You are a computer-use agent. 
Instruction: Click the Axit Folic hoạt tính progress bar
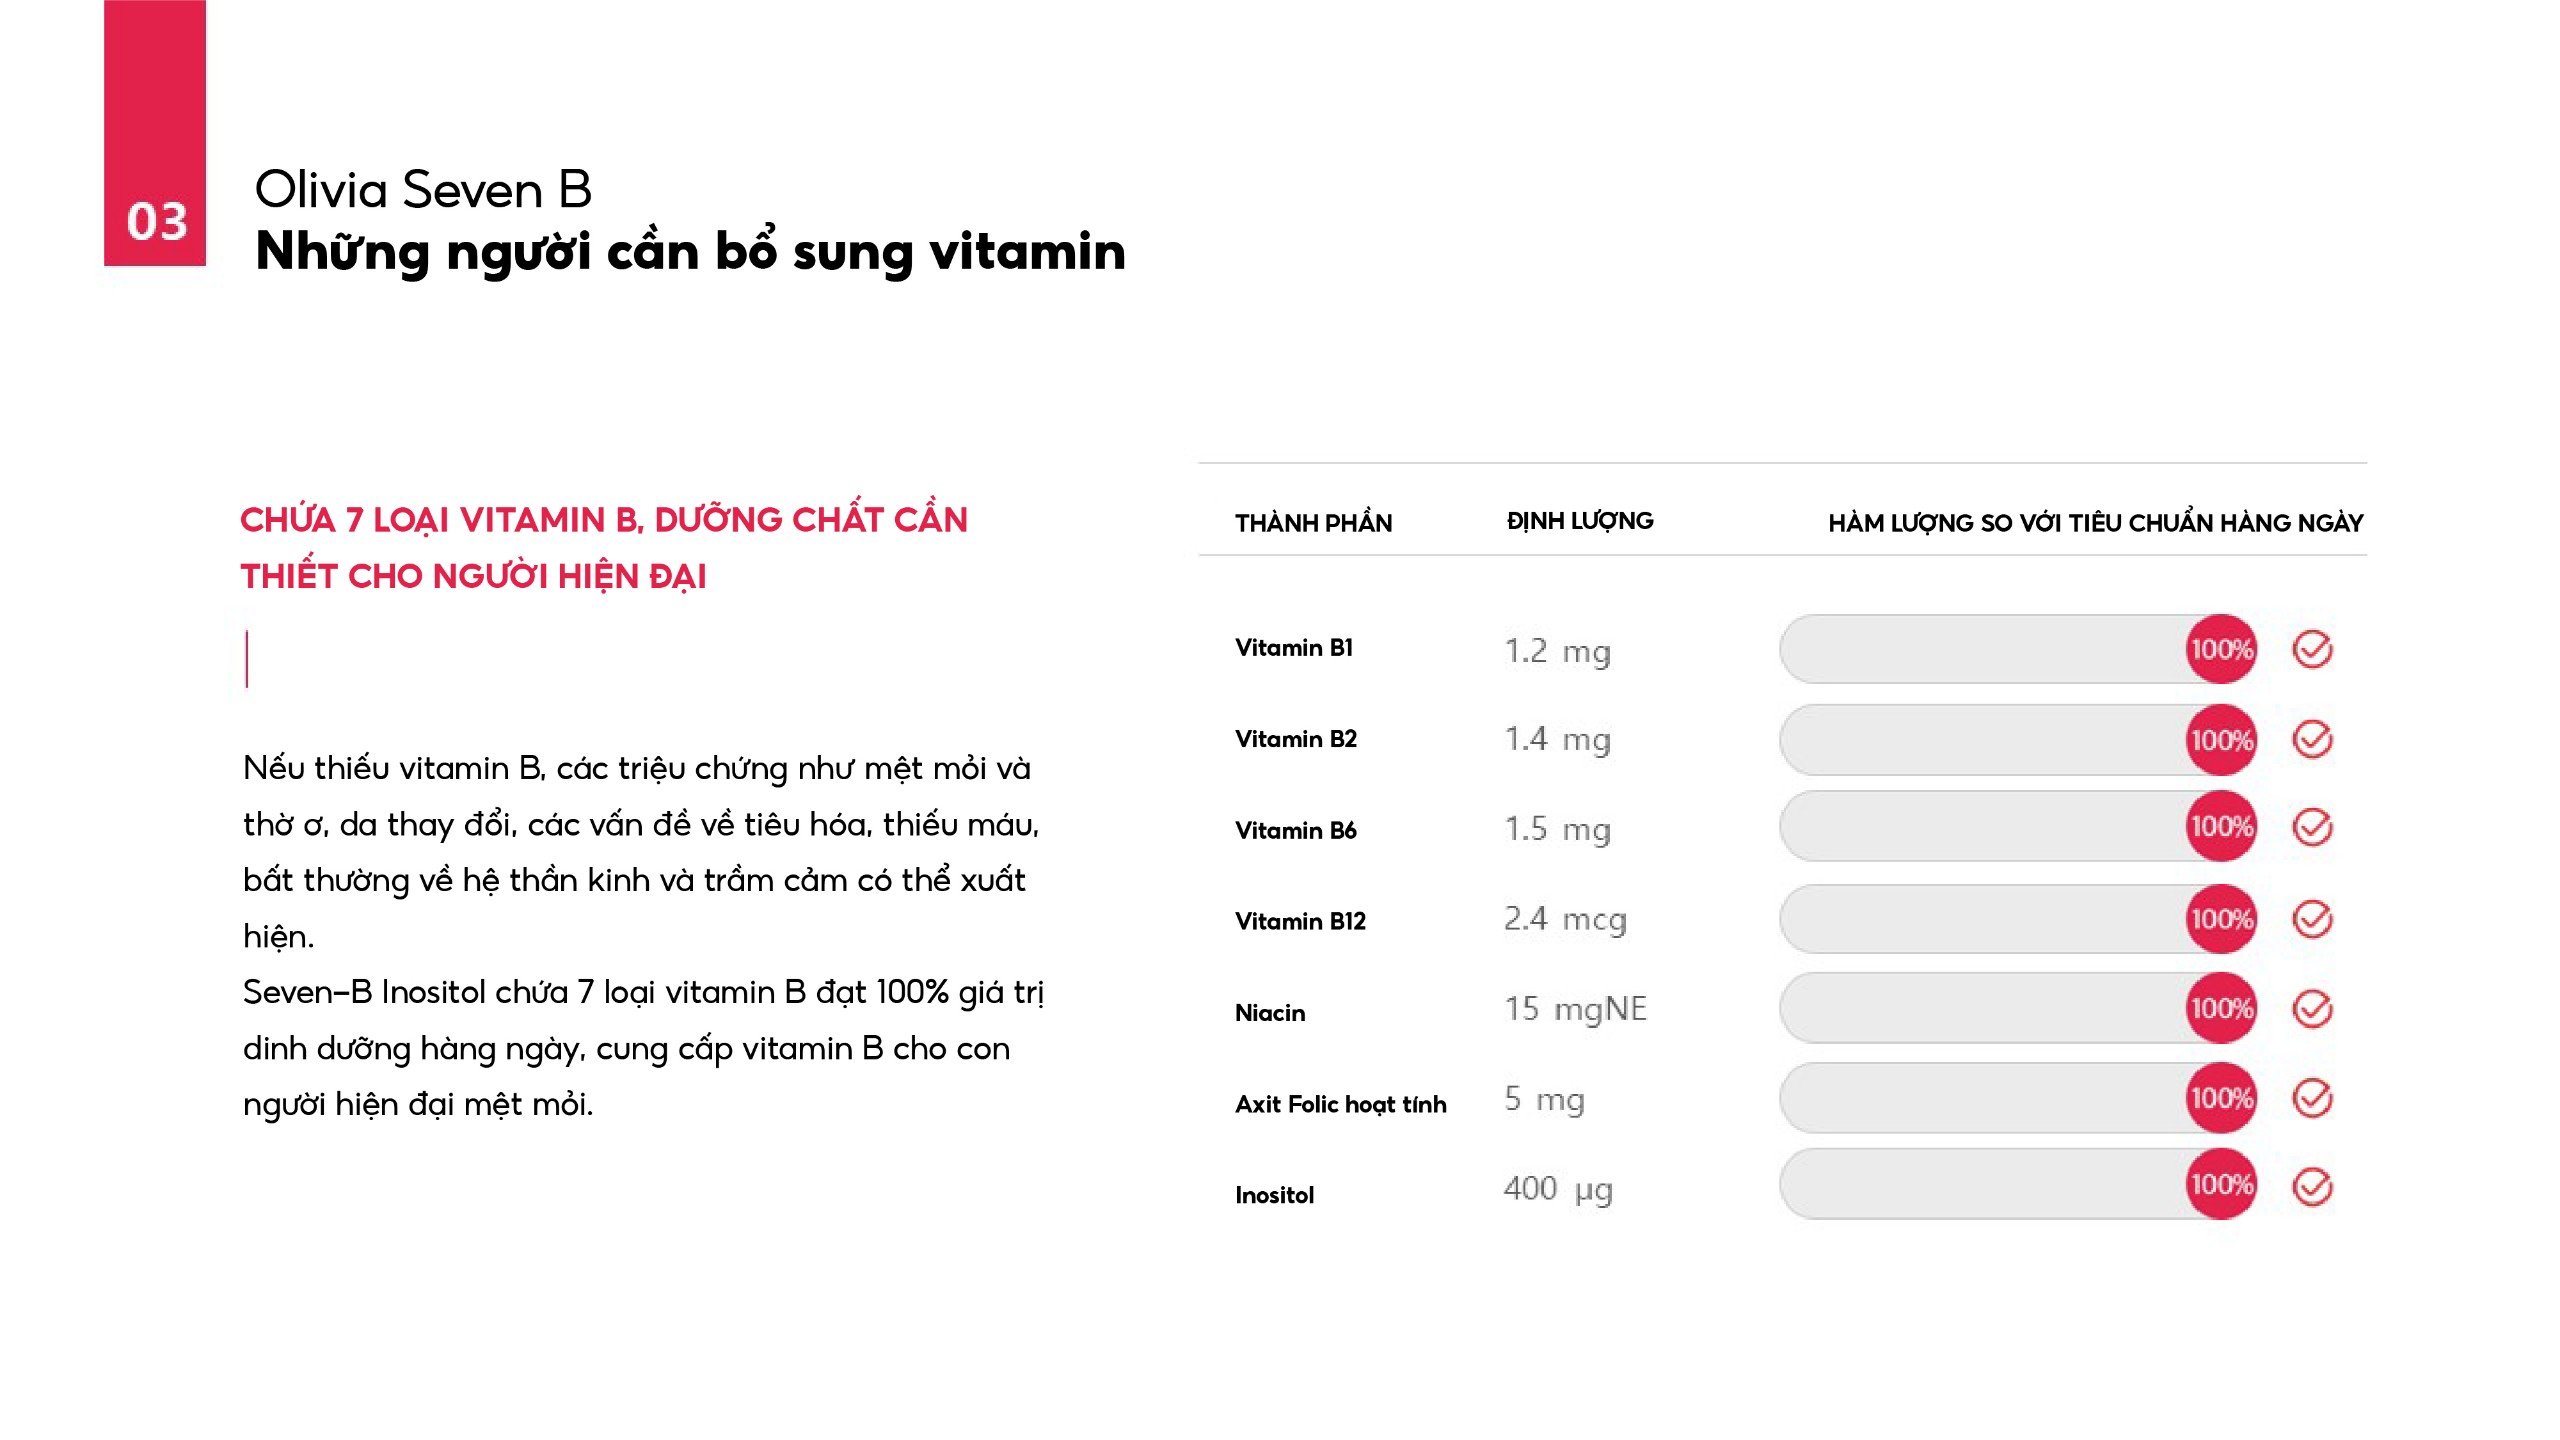1980,1098
